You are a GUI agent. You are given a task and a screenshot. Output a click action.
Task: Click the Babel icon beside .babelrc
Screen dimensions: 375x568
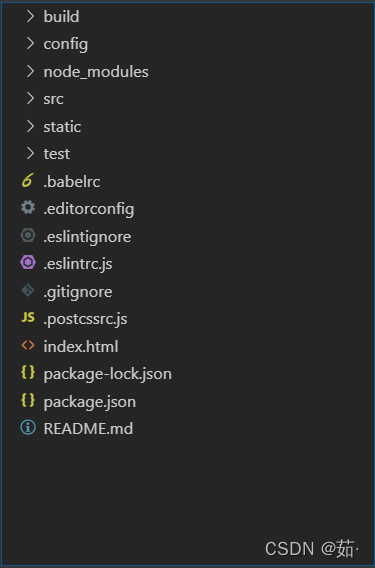[28, 180]
